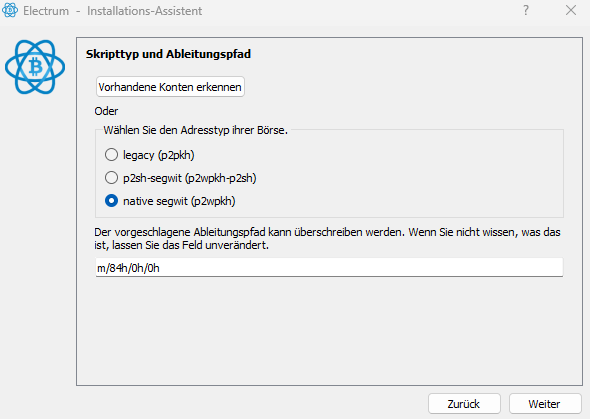Click the p2sh-segwit (p2wpkh-p2sh) label text
This screenshot has width=590, height=419.
point(190,178)
